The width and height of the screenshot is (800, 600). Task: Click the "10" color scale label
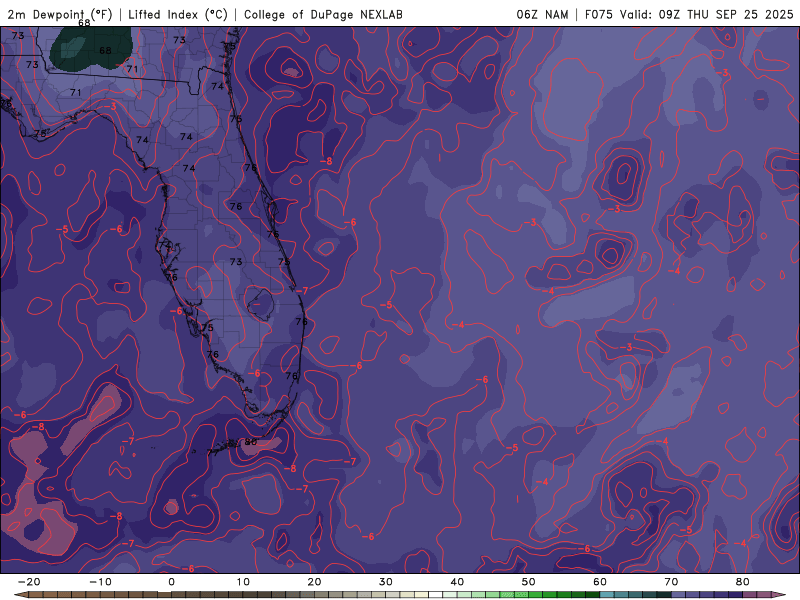pos(243,582)
